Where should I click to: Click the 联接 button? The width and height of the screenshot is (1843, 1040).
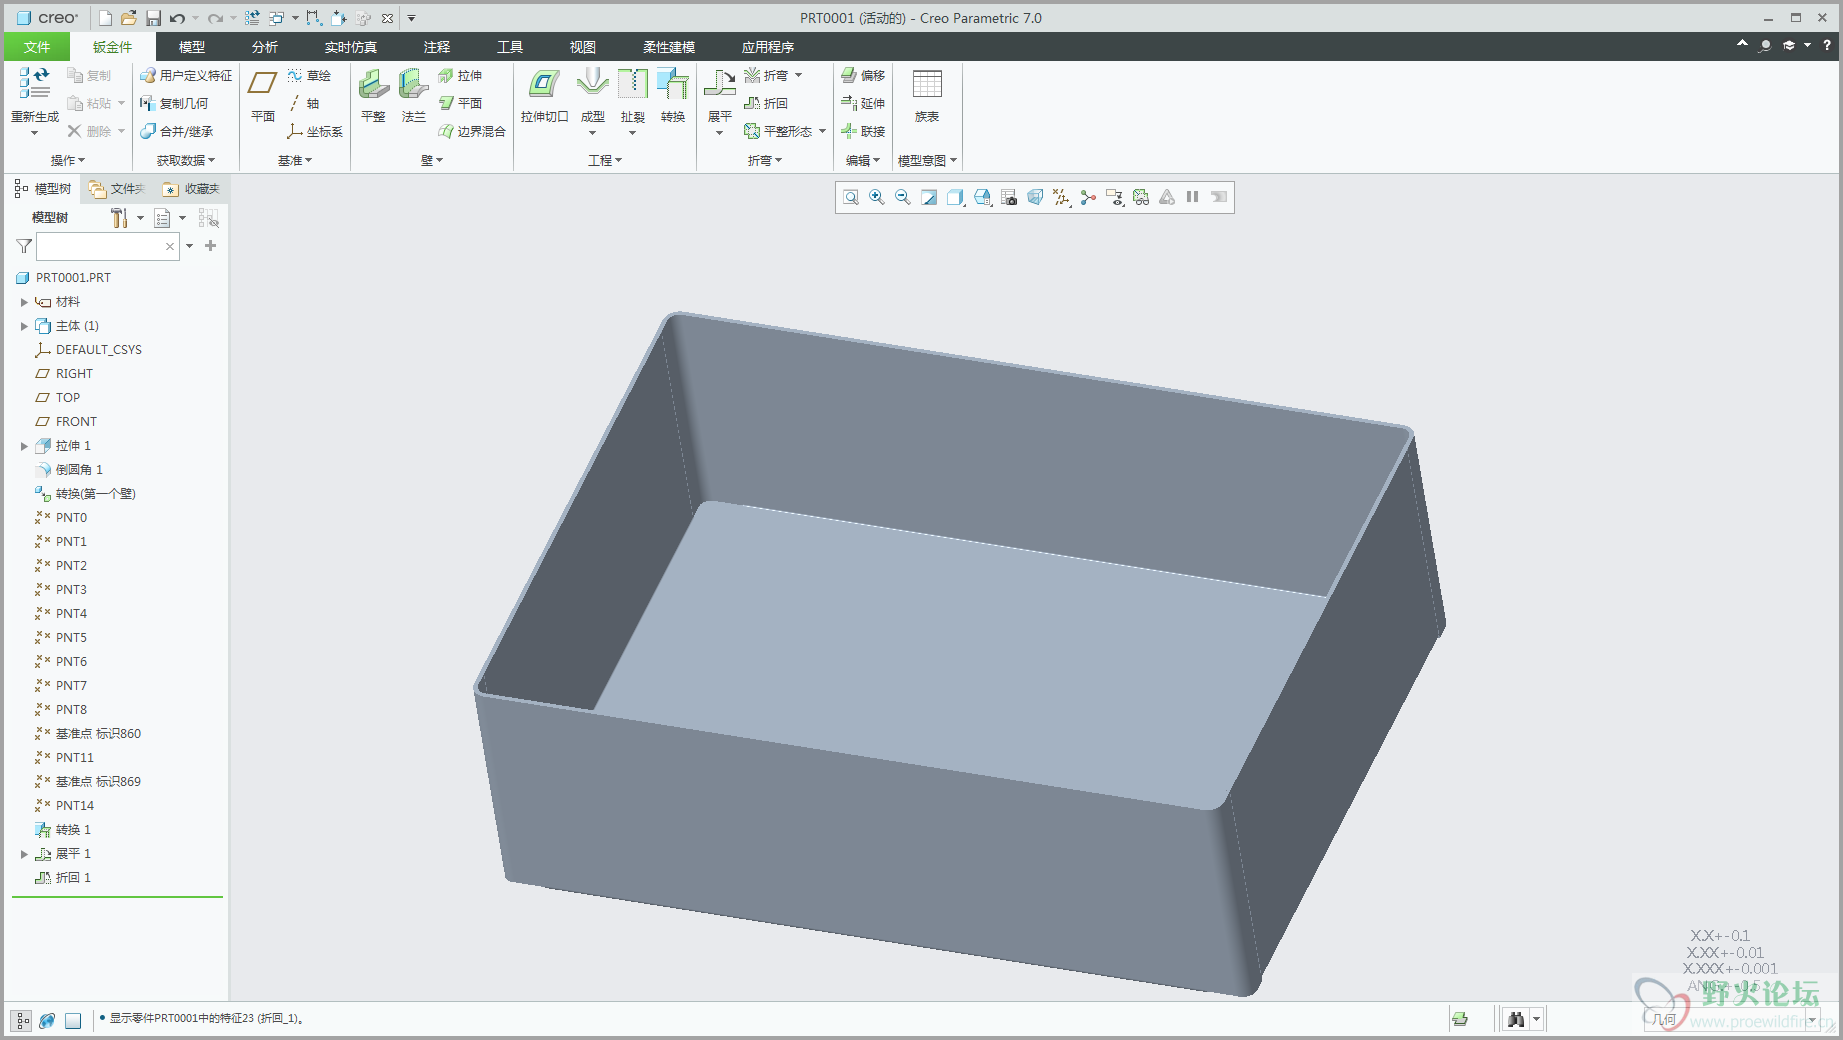point(863,131)
